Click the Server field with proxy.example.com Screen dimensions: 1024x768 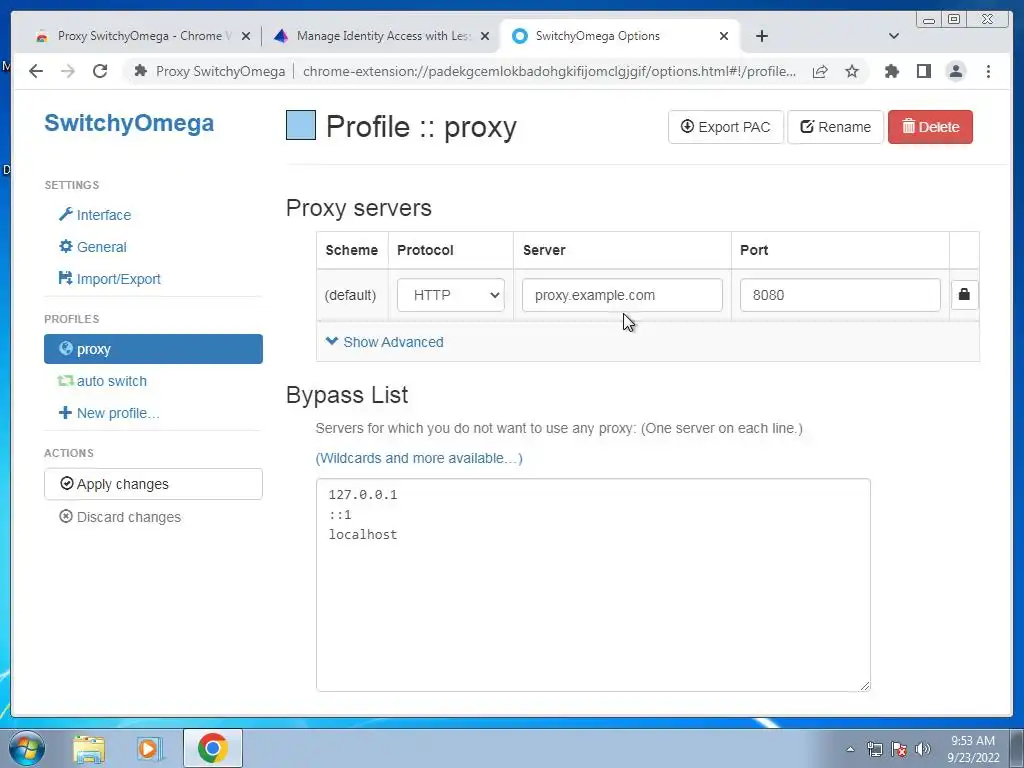pyautogui.click(x=622, y=295)
